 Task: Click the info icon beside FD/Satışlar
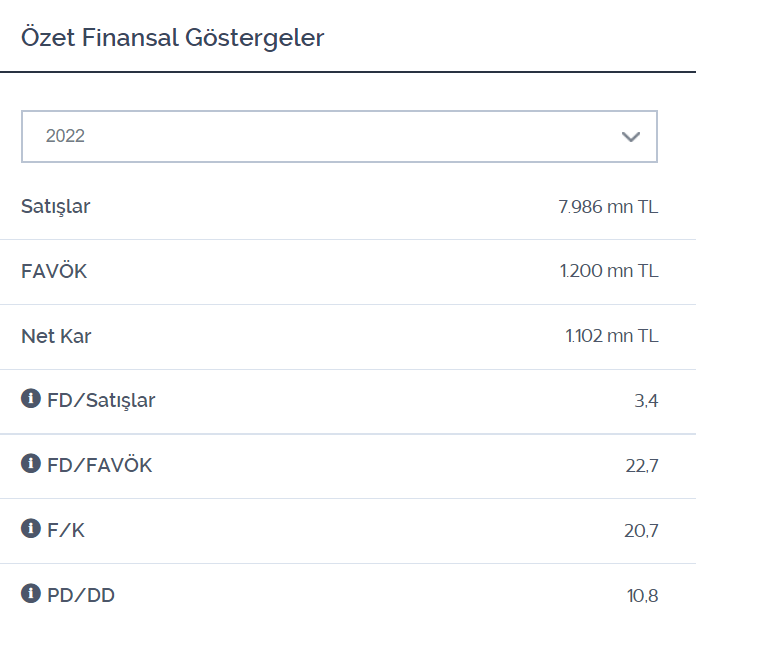tap(31, 399)
